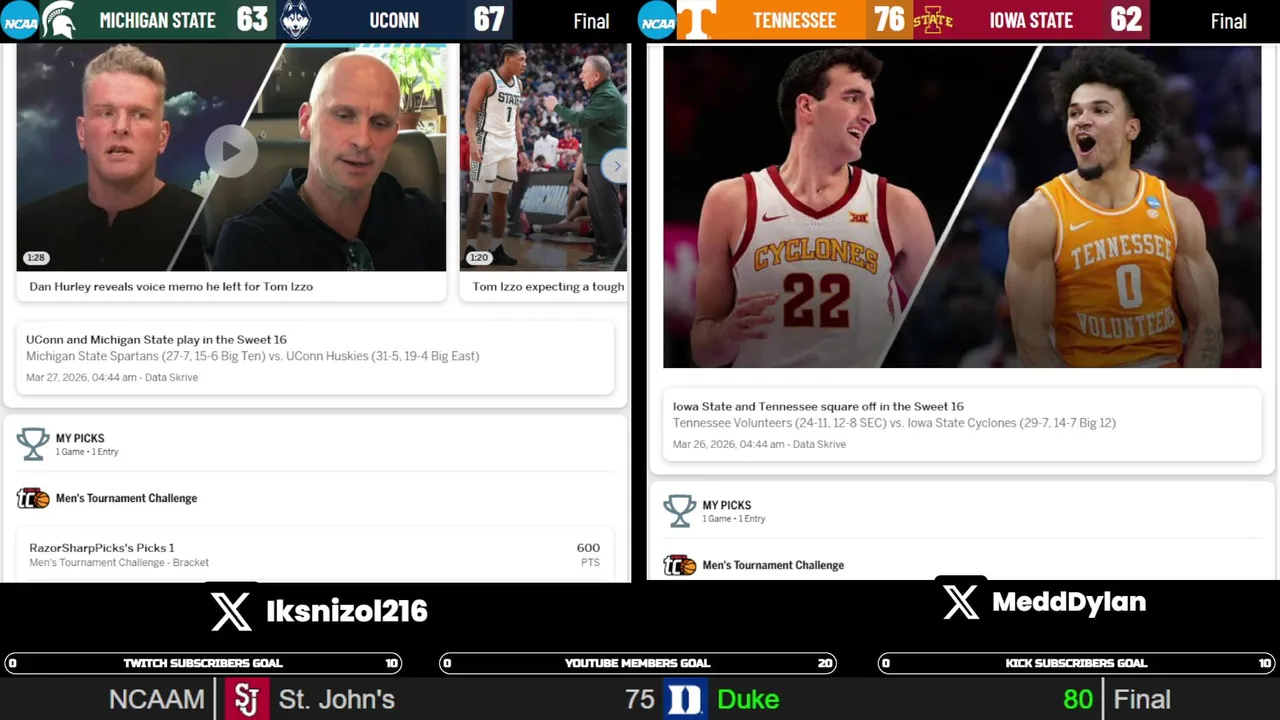The height and width of the screenshot is (720, 1280).
Task: Click Tournament Challenge icon in right panel
Action: pos(680,565)
